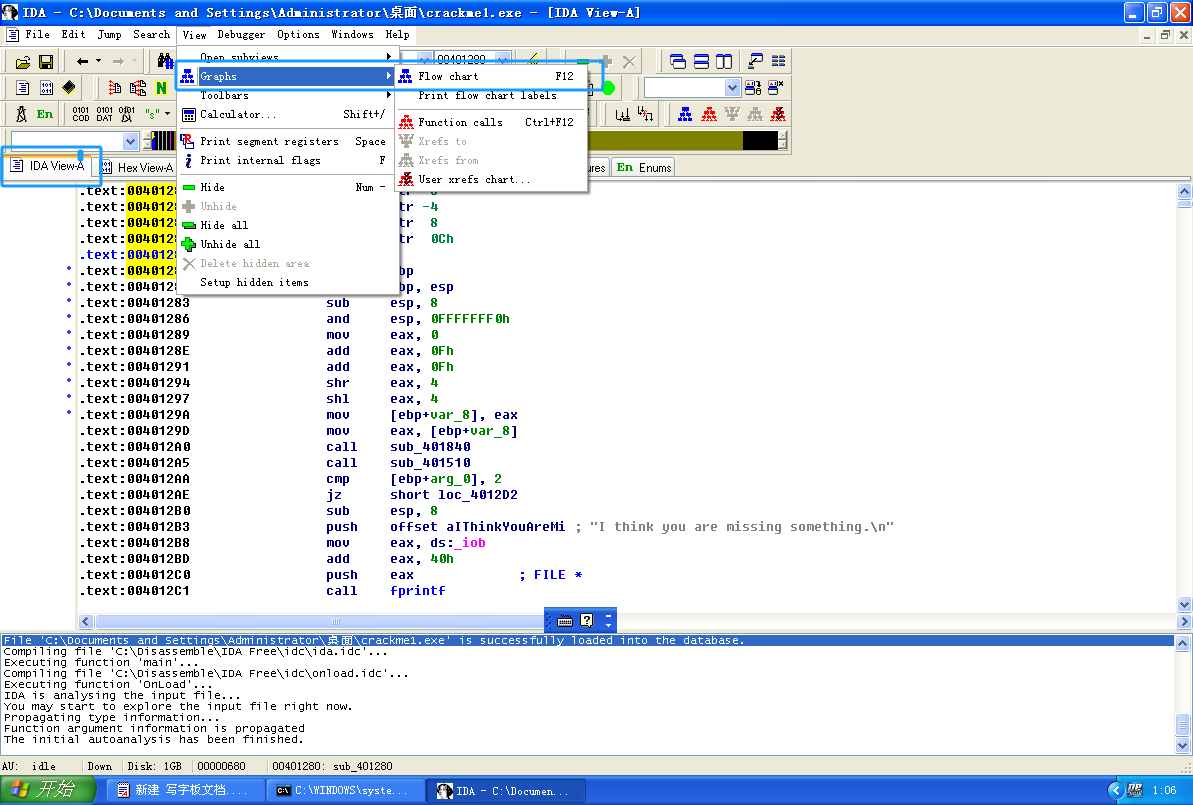The width and height of the screenshot is (1193, 805).
Task: Click the X delete icon in toolbar
Action: pos(629,62)
